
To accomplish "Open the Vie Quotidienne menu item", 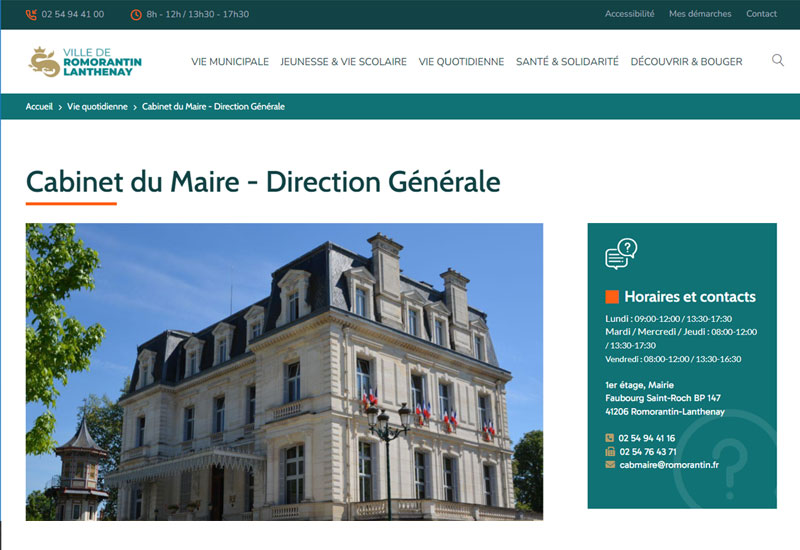I will pos(461,61).
